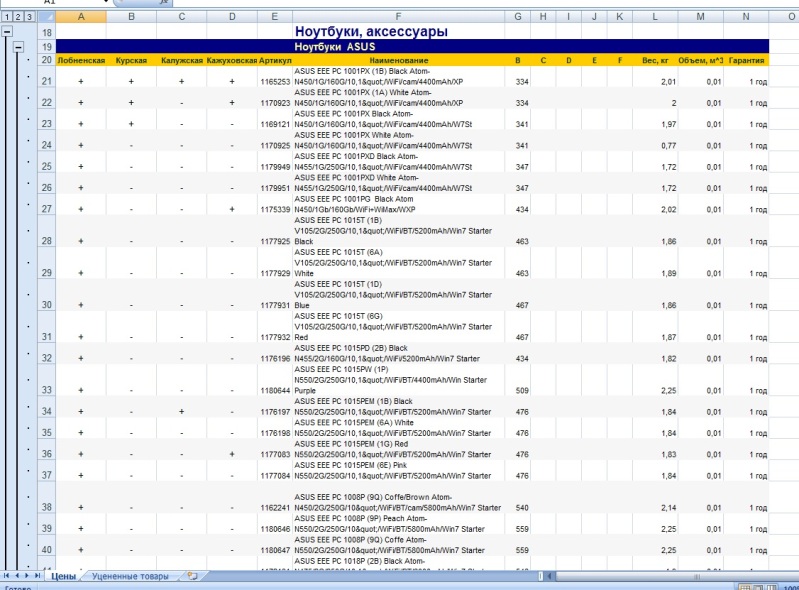Show outline level 1 only
The height and width of the screenshot is (590, 799).
point(7,17)
